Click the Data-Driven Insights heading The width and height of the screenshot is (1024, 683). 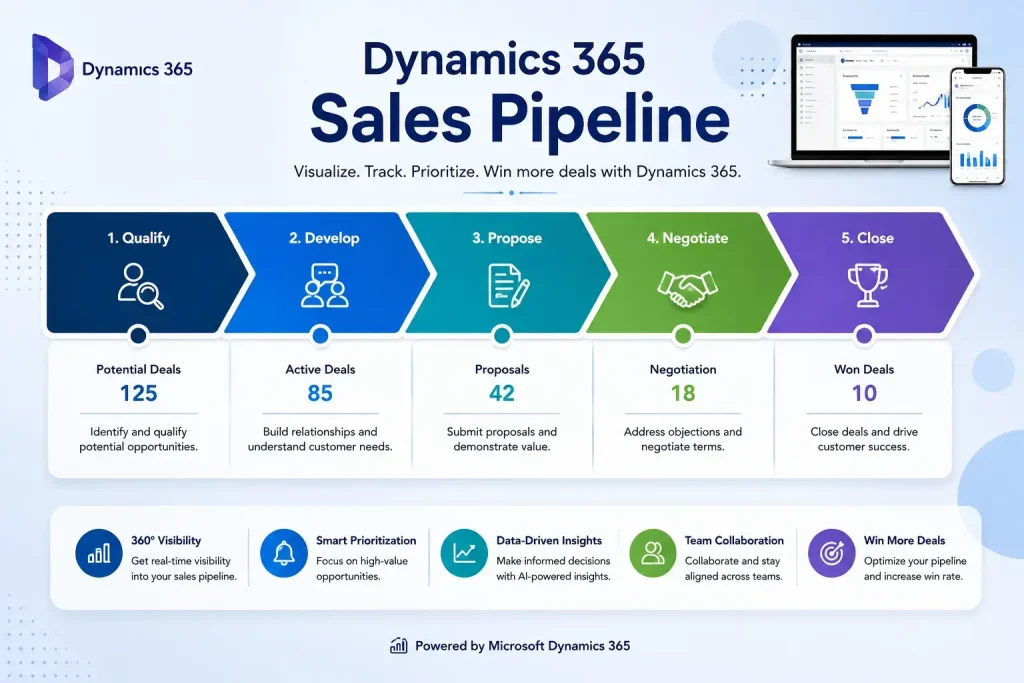pos(549,541)
